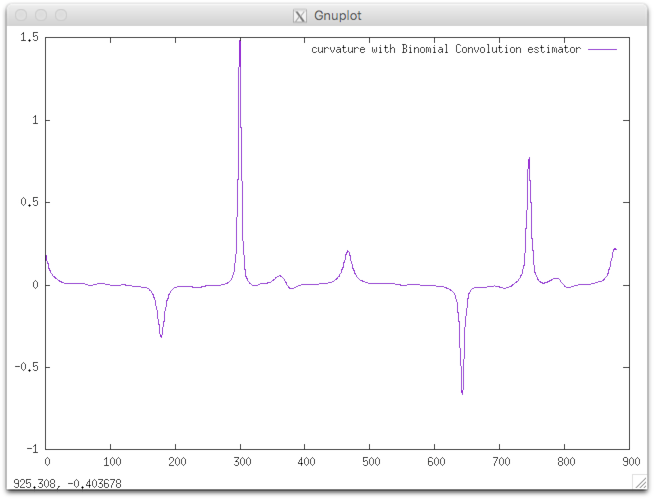This screenshot has width=654, height=499.
Task: Maximize the Gnuplot window
Action: click(x=61, y=16)
